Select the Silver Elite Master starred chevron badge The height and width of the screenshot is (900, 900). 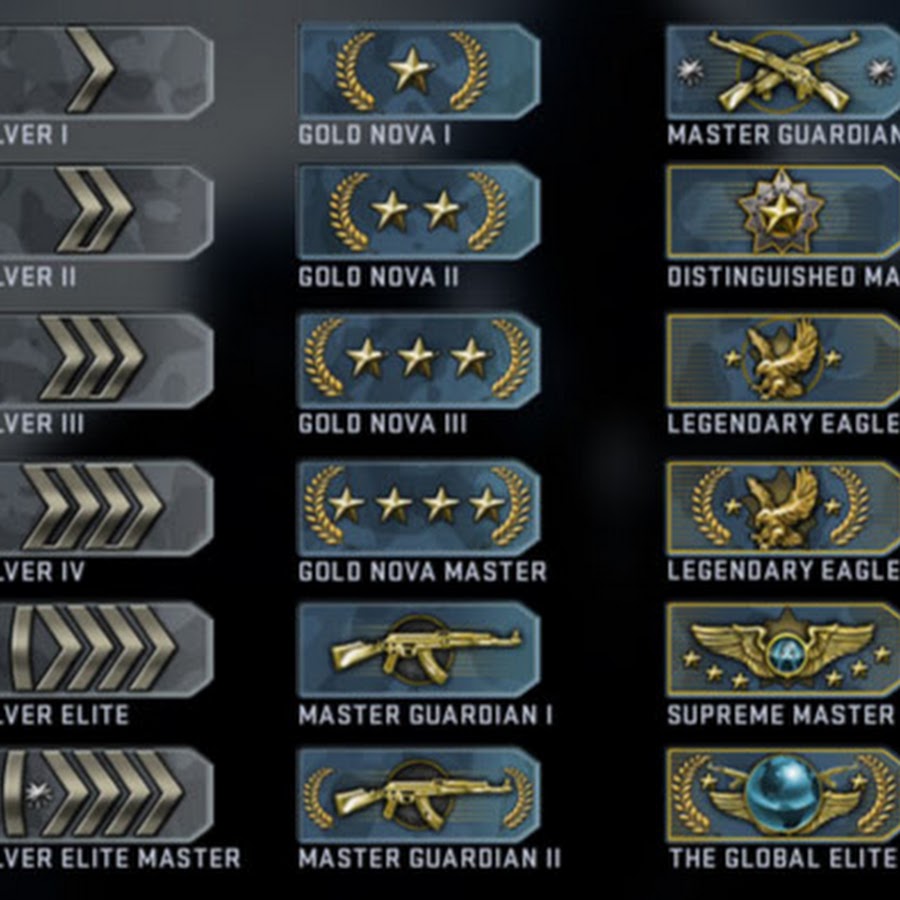coord(107,796)
